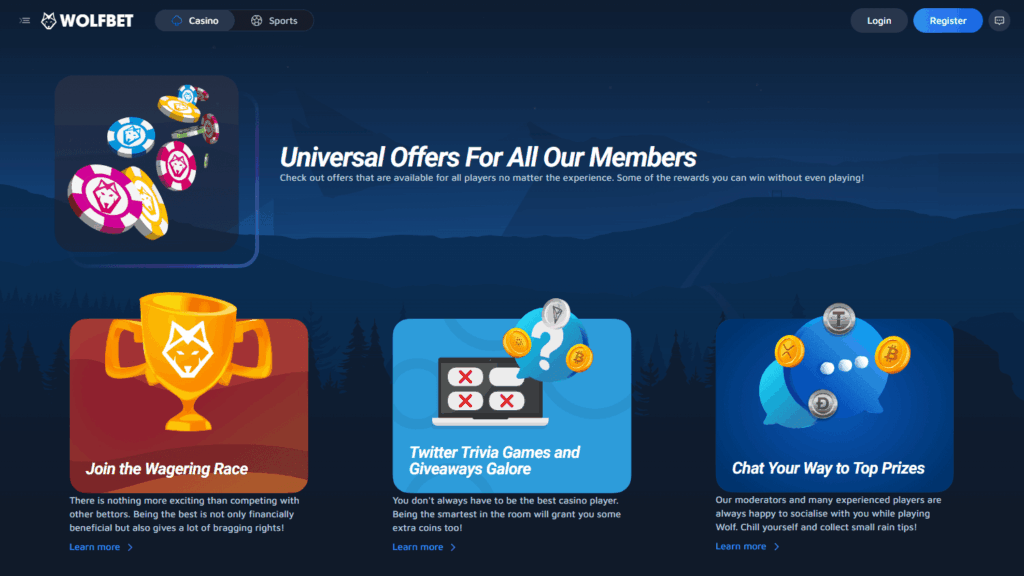Open Learn more under Chat Prizes

click(x=741, y=547)
